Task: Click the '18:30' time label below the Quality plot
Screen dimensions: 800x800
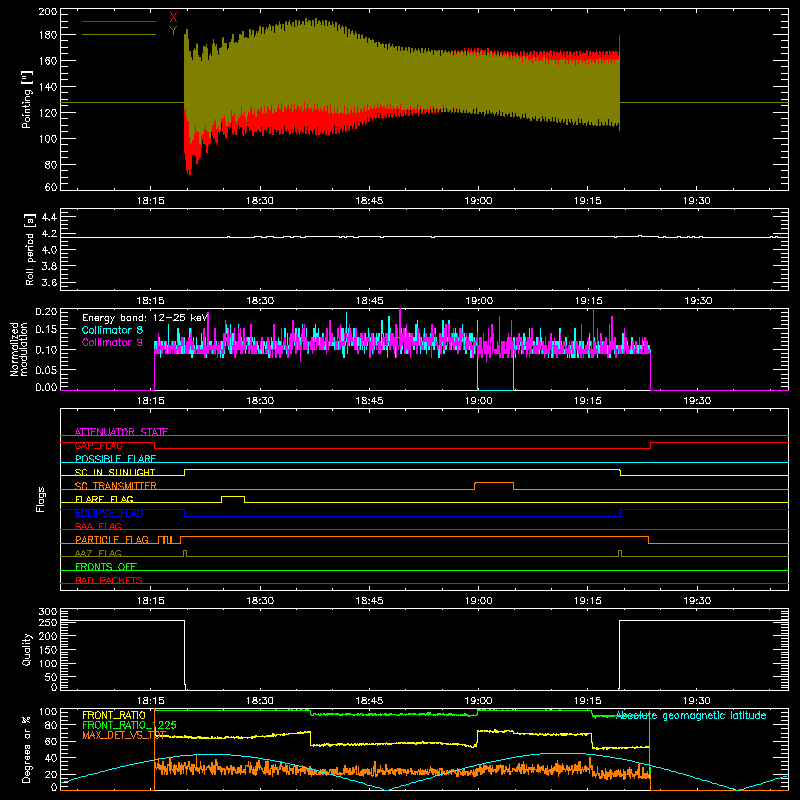Action: pyautogui.click(x=260, y=701)
